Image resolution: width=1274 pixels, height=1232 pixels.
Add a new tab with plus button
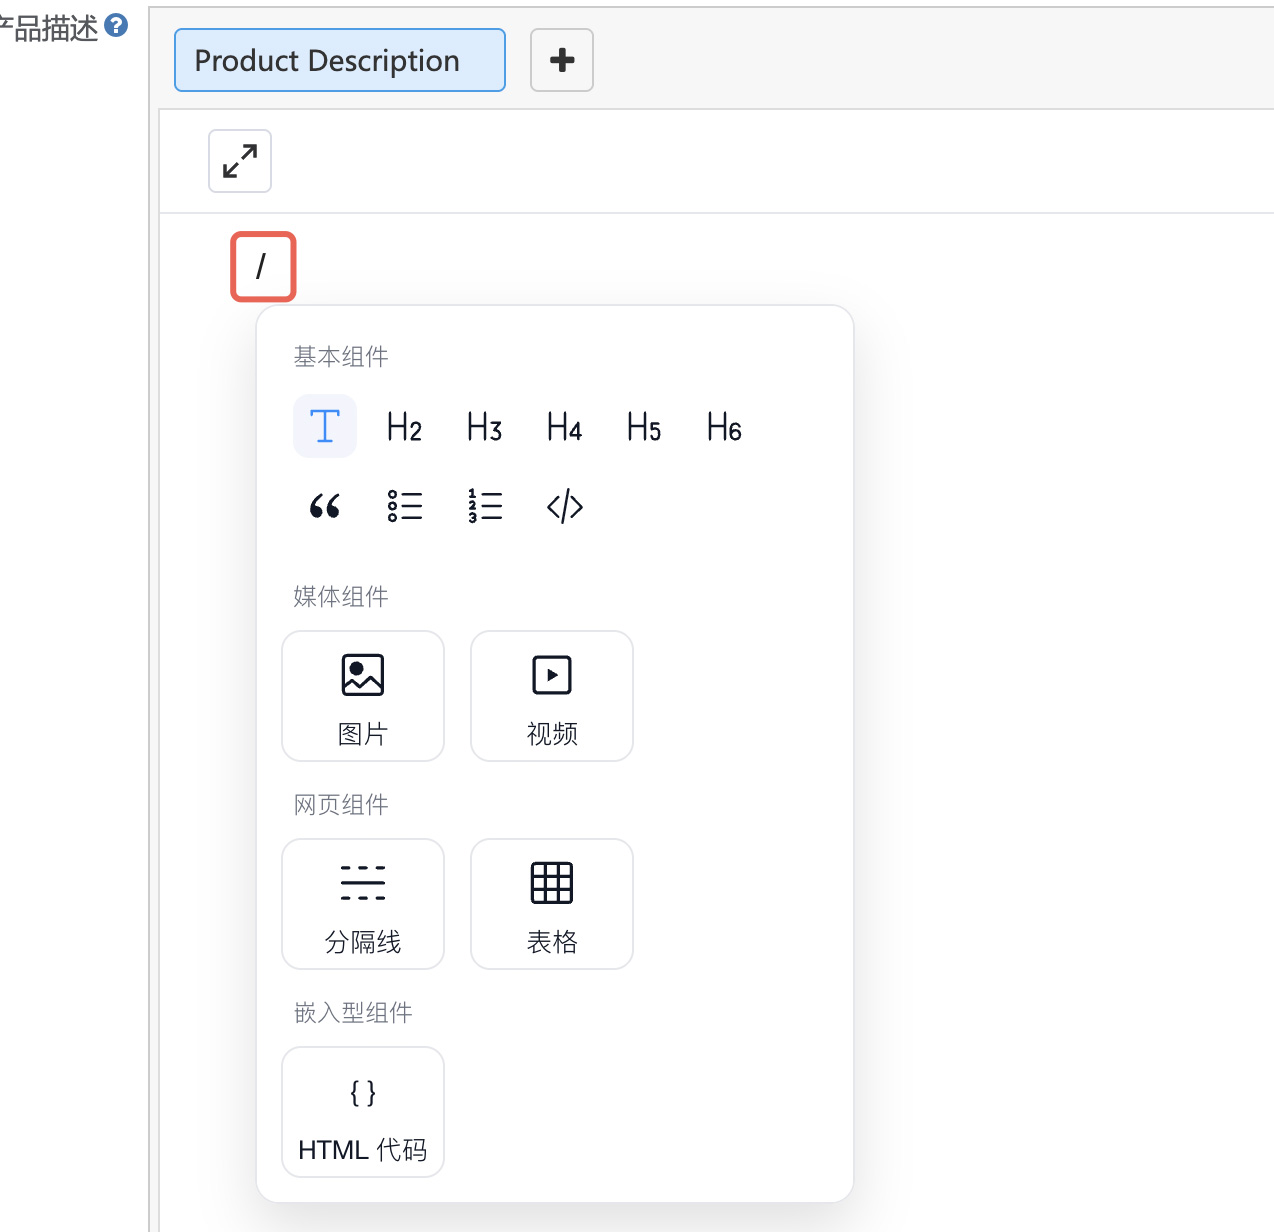point(562,60)
